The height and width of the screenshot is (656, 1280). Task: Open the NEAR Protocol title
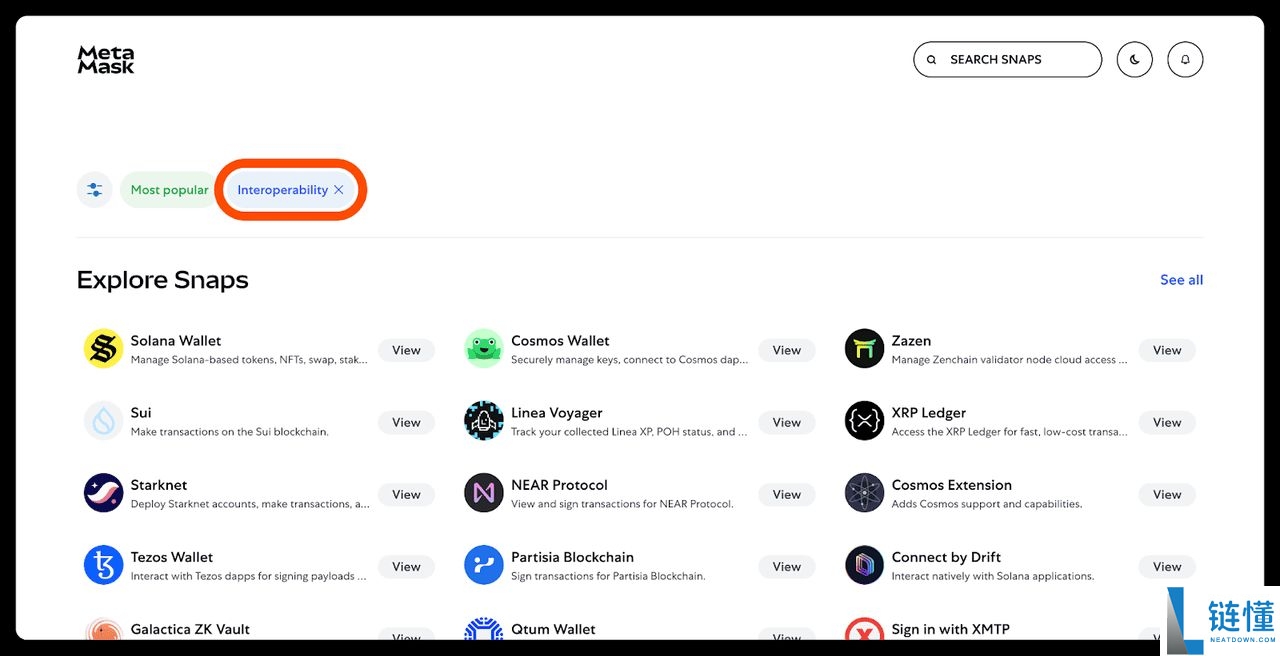pyautogui.click(x=559, y=485)
